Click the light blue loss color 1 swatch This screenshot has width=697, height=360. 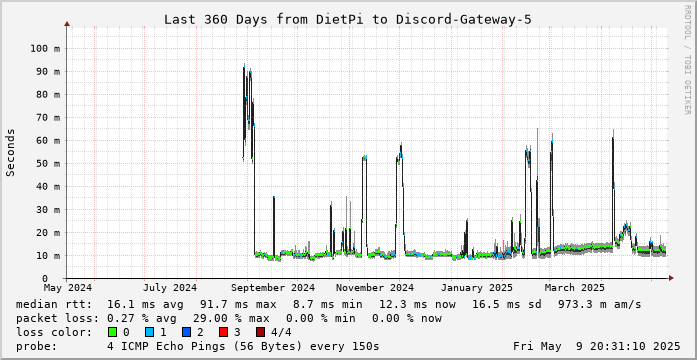pyautogui.click(x=149, y=332)
